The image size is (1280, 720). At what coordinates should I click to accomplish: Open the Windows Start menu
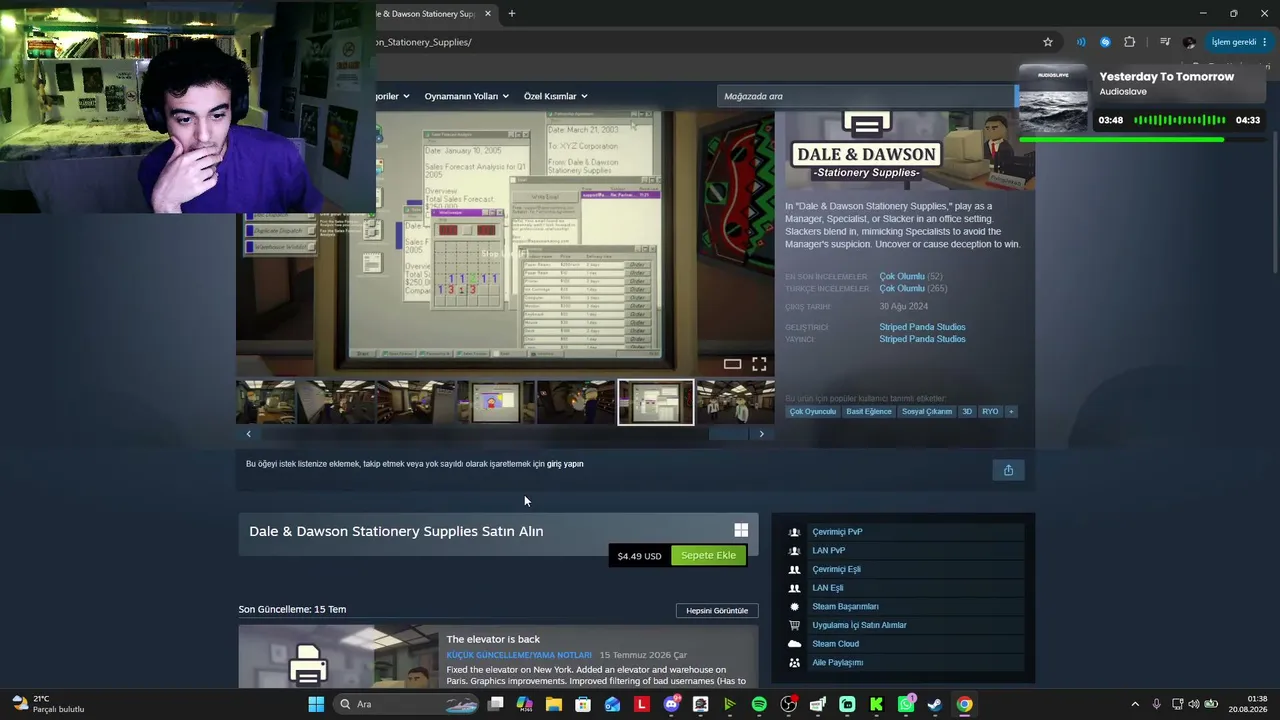coord(316,704)
